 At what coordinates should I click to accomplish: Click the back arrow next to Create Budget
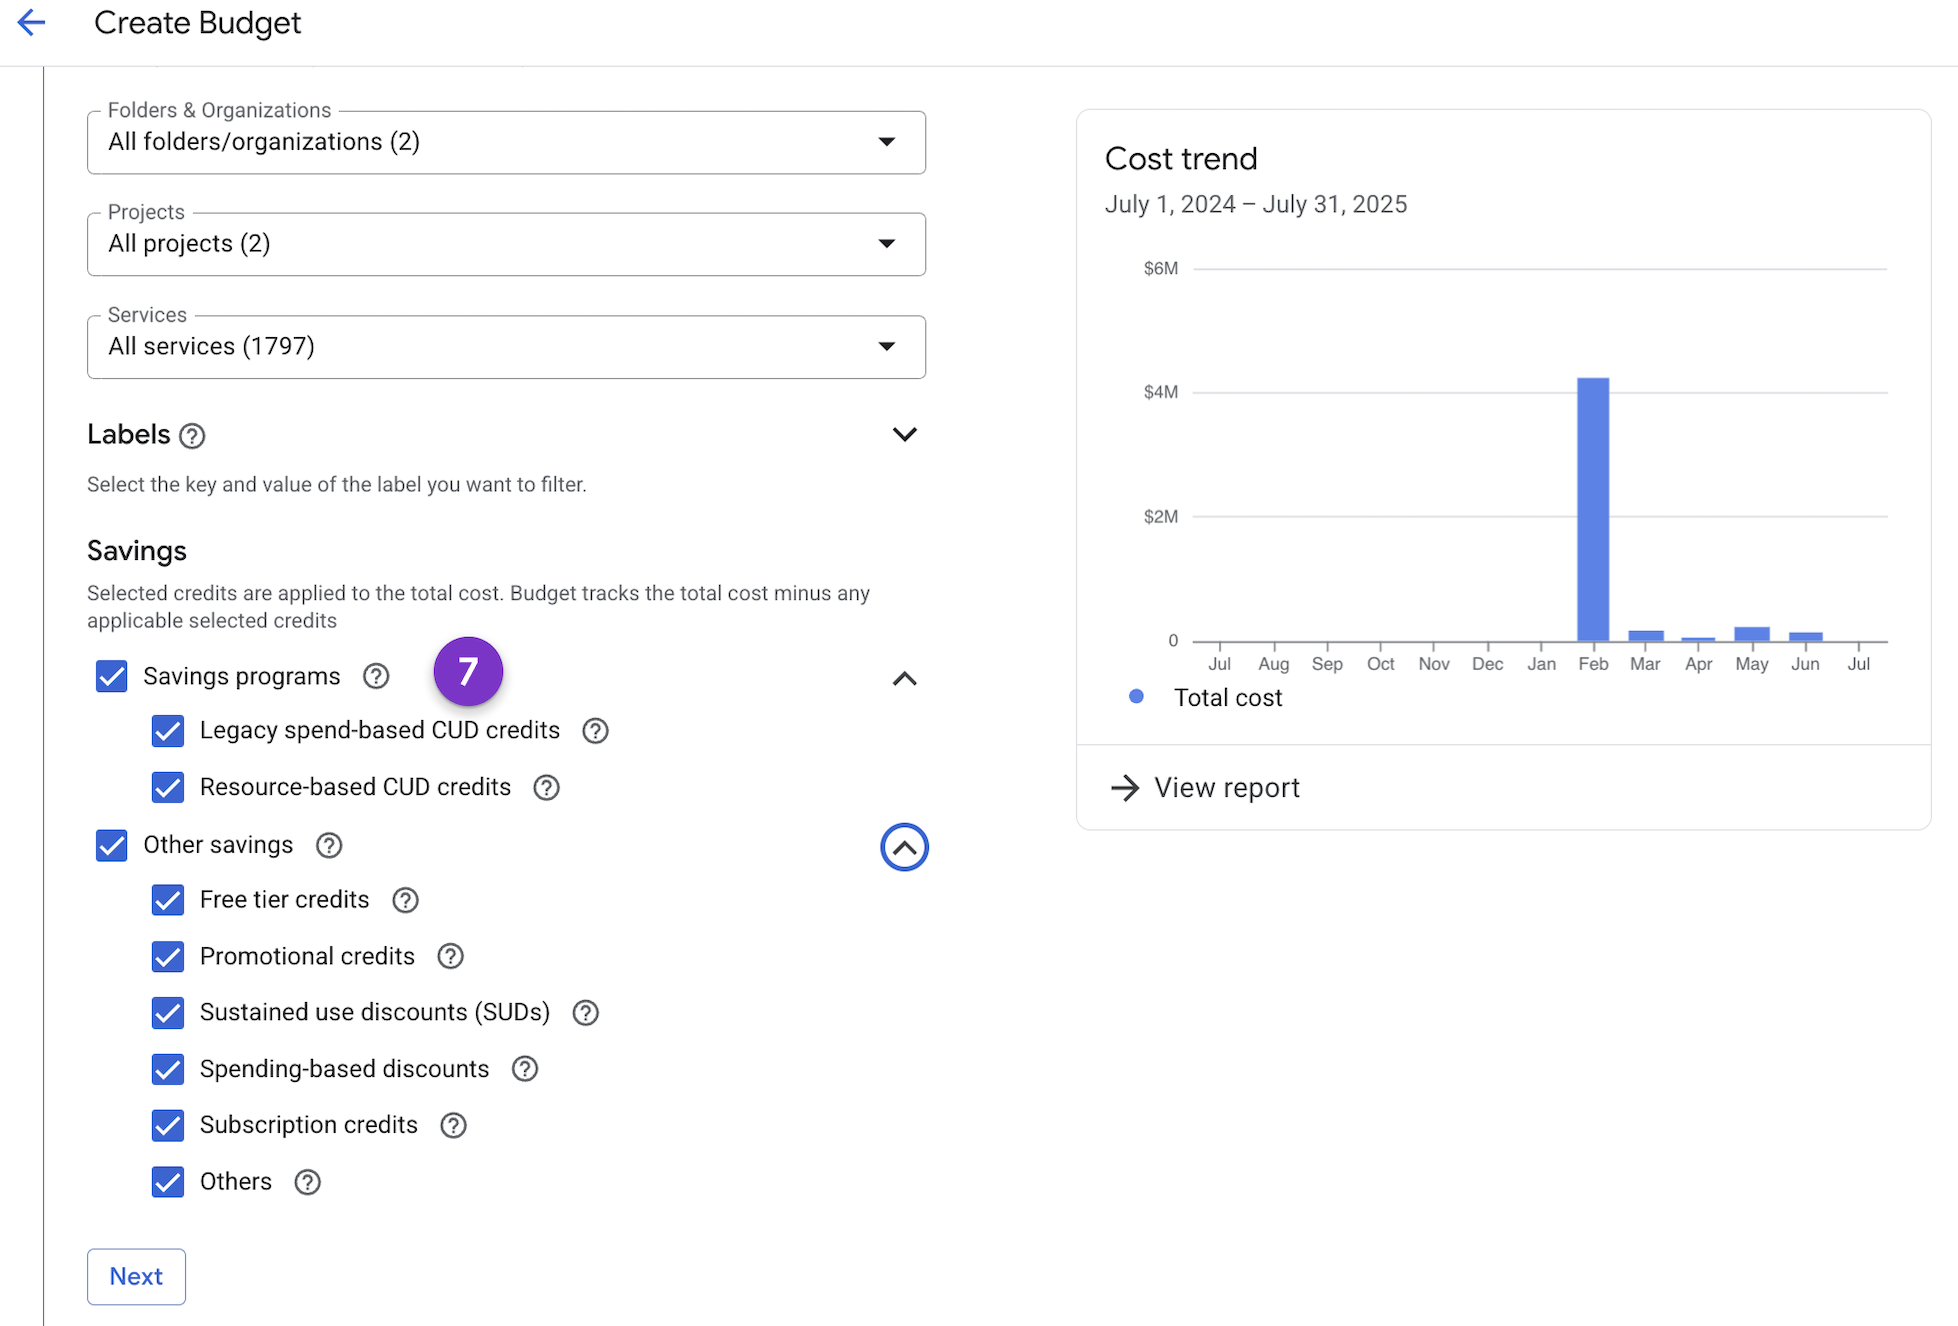click(31, 22)
